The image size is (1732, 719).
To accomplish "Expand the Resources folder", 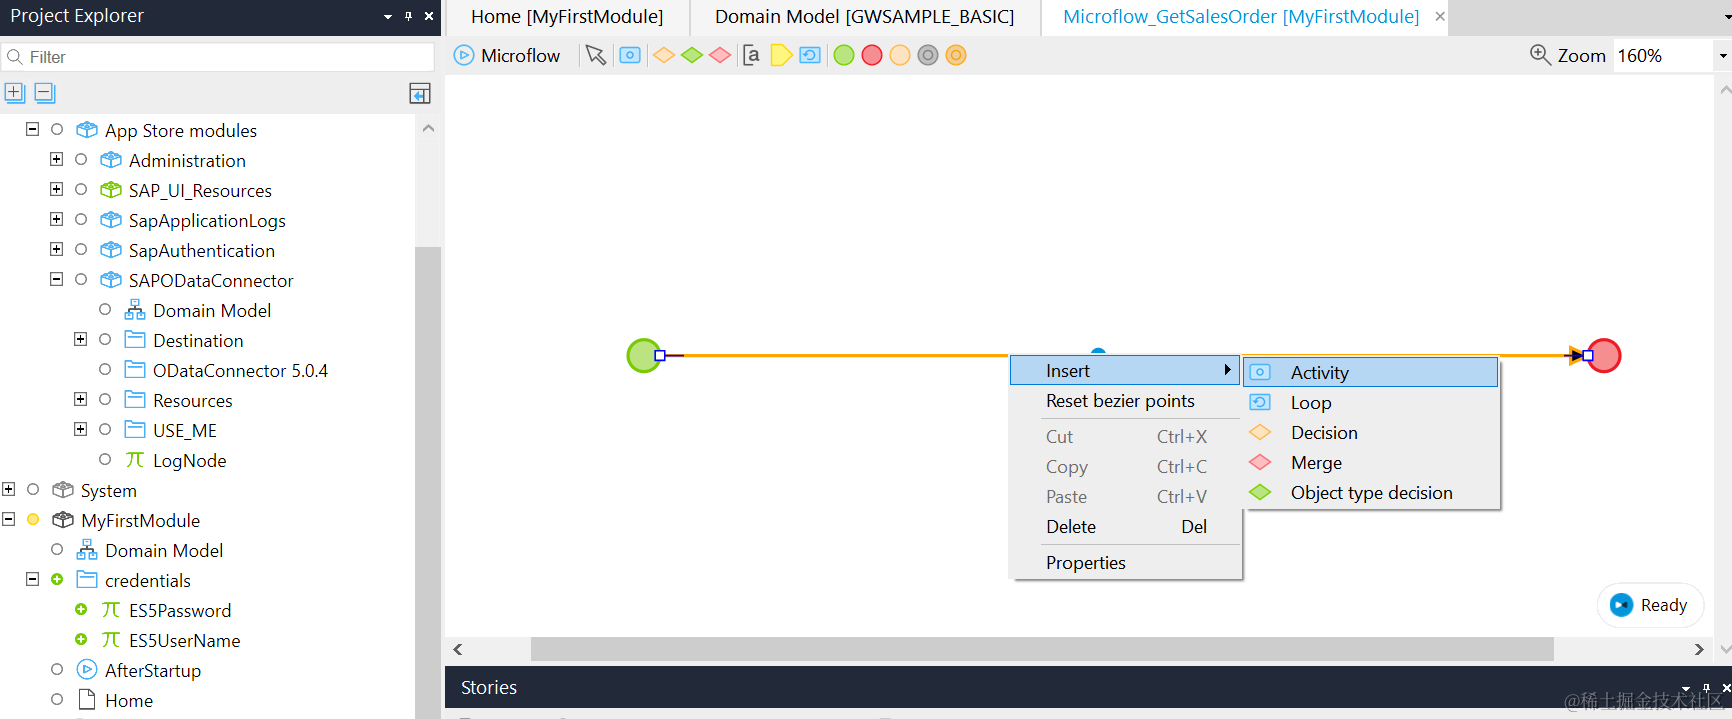I will (x=80, y=399).
